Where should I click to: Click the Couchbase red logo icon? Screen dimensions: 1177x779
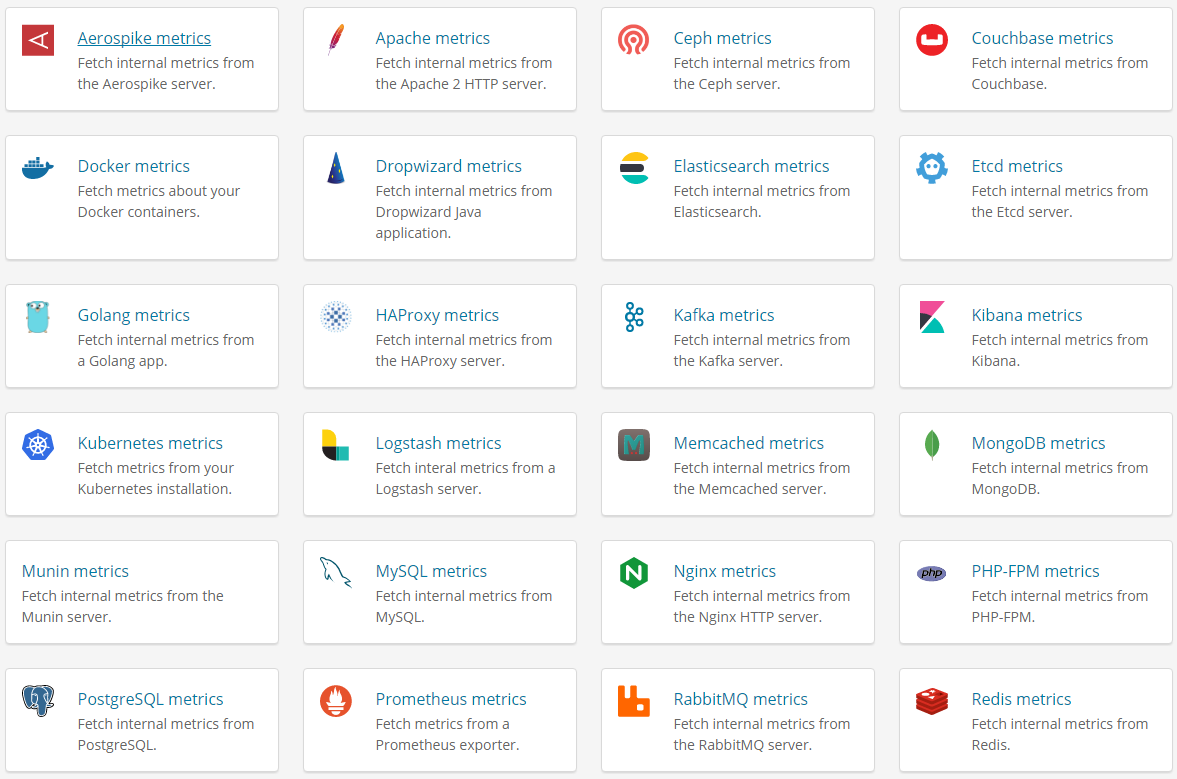click(932, 40)
